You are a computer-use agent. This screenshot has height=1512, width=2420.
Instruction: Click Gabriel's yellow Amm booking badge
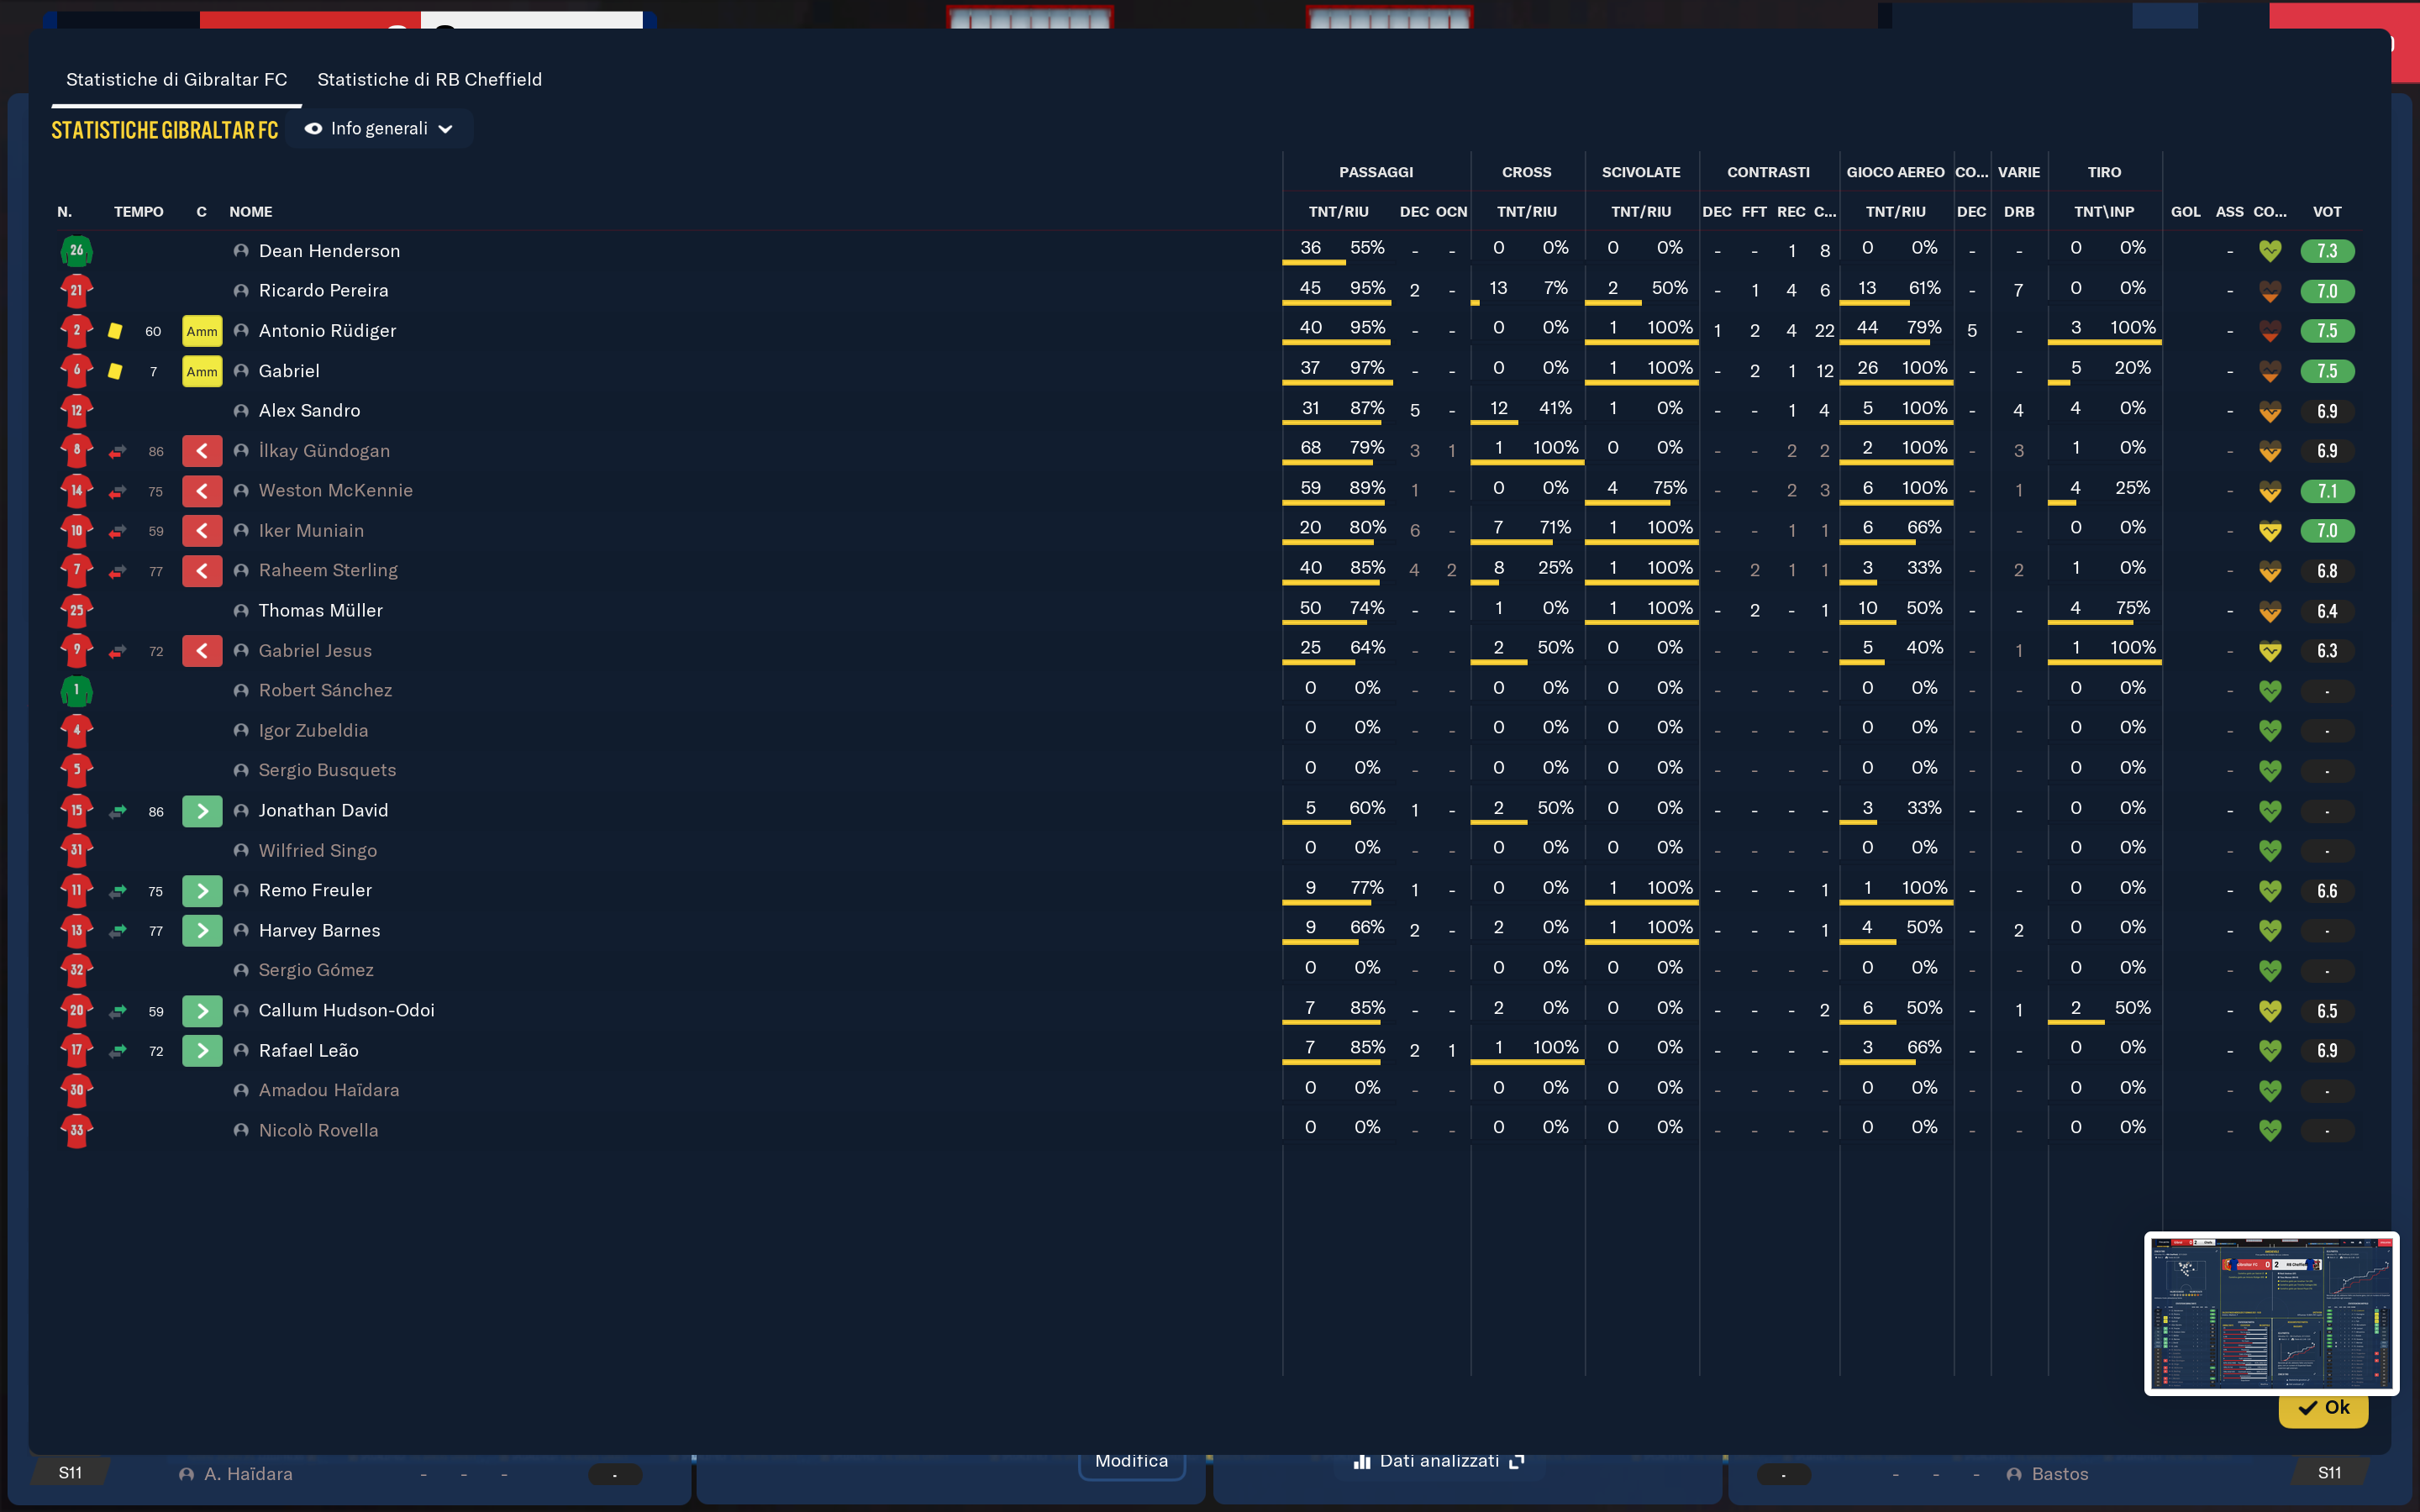click(202, 371)
